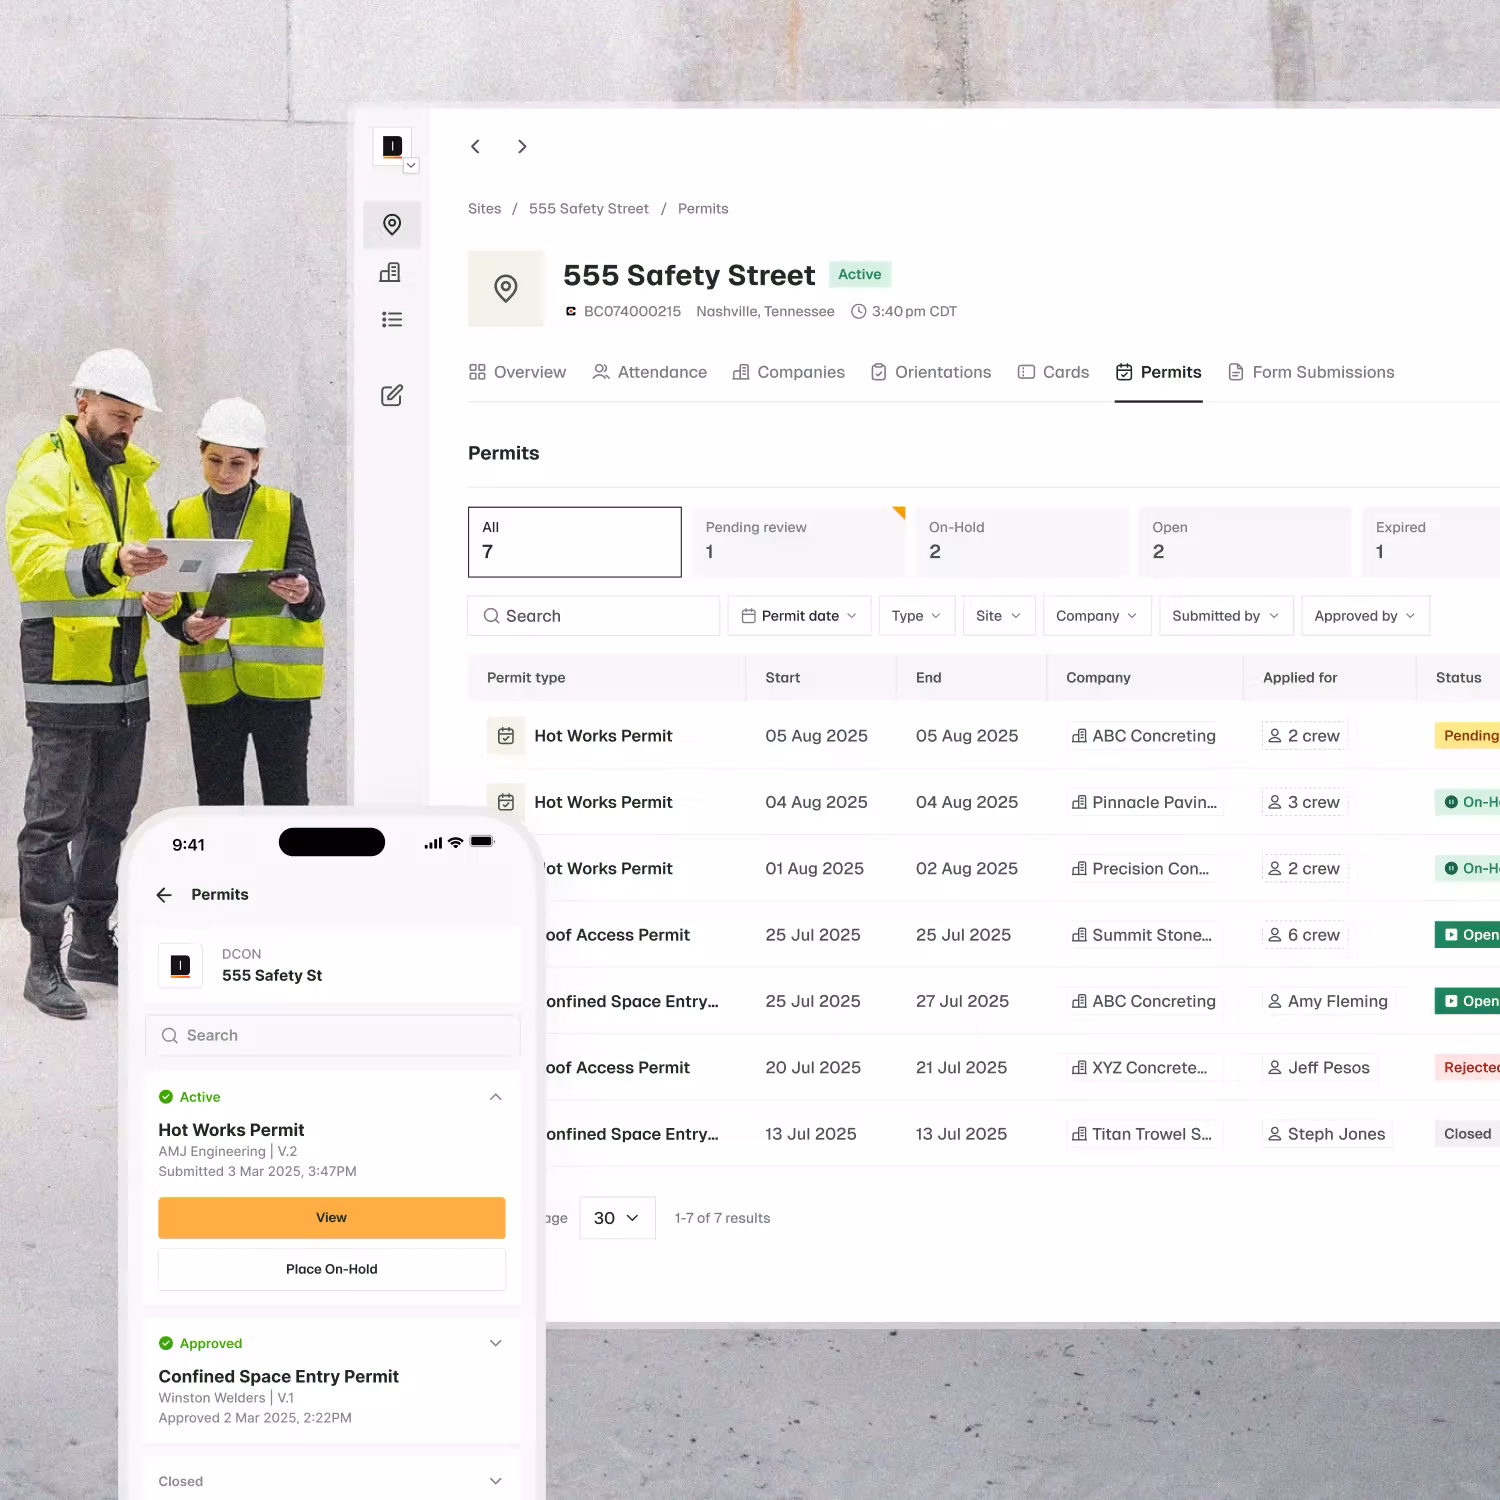Open Pinnacle Pavin... company chip
The width and height of the screenshot is (1500, 1500).
click(x=1144, y=802)
